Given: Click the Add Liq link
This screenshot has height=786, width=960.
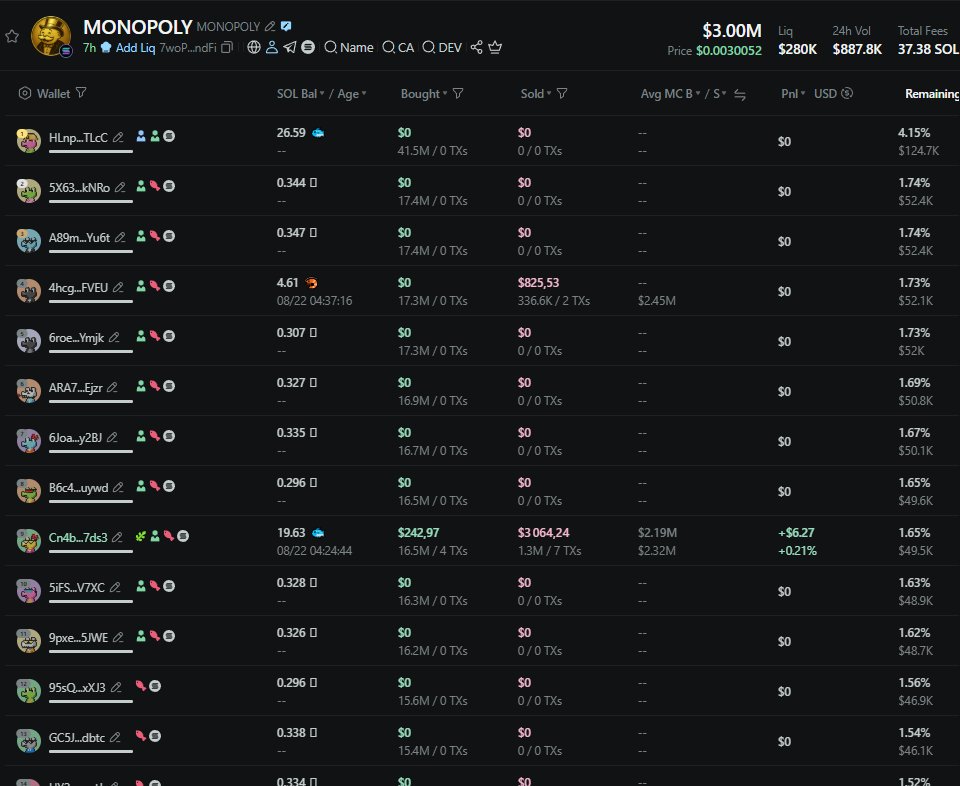Looking at the screenshot, I should tap(135, 48).
